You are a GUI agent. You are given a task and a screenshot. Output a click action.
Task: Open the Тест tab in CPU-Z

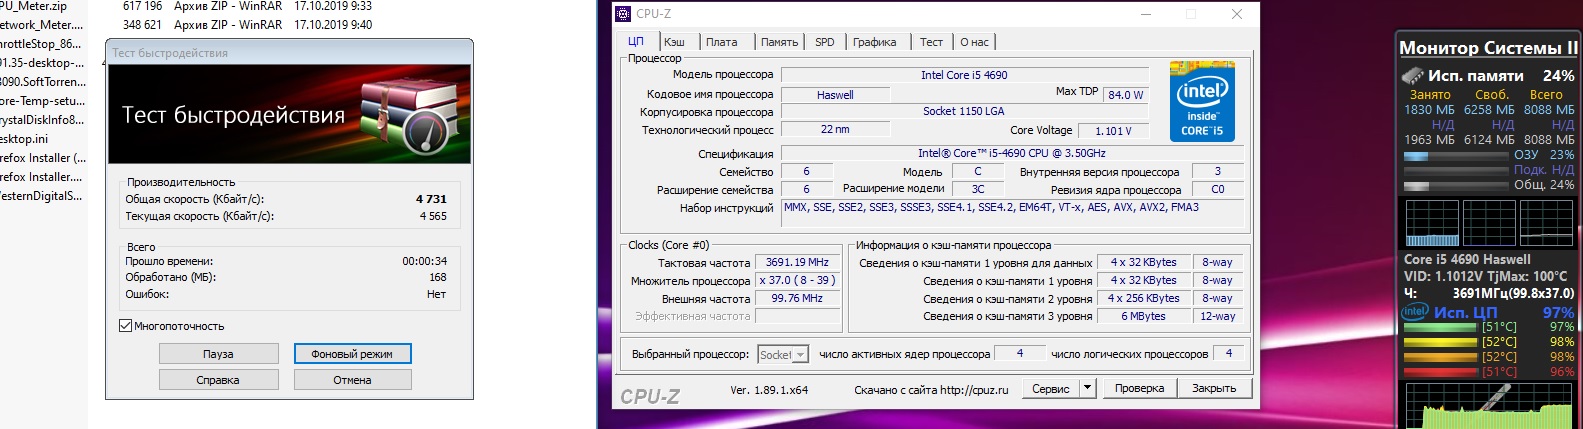point(931,42)
